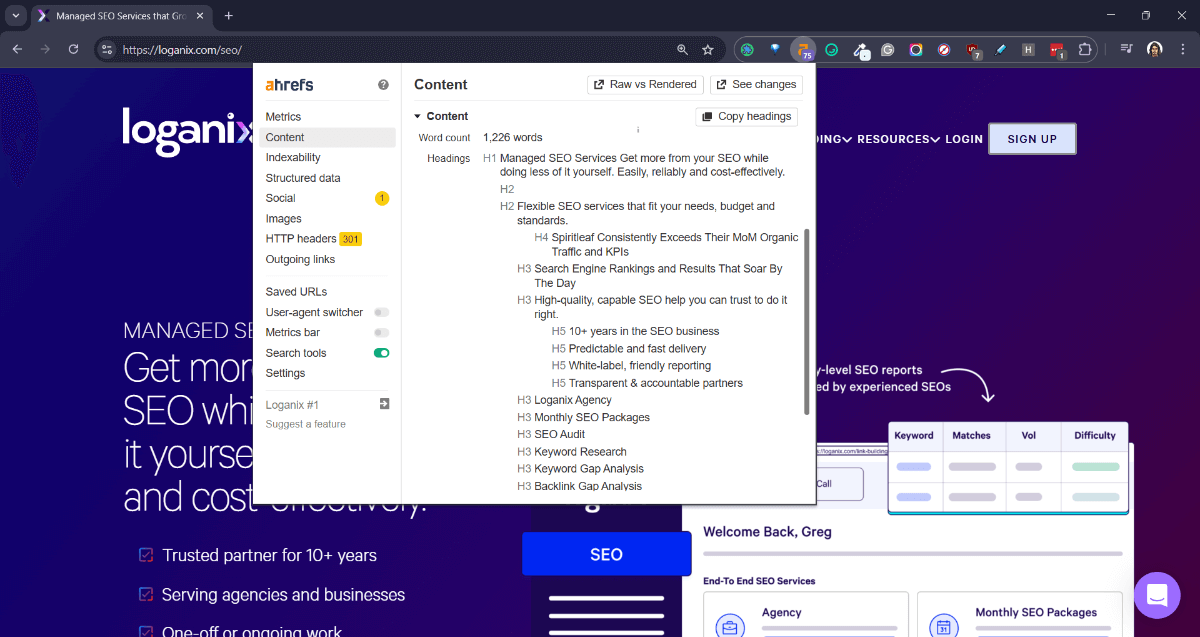1200x637 pixels.
Task: Click the blue highlighter pen extension icon
Action: coord(1000,49)
